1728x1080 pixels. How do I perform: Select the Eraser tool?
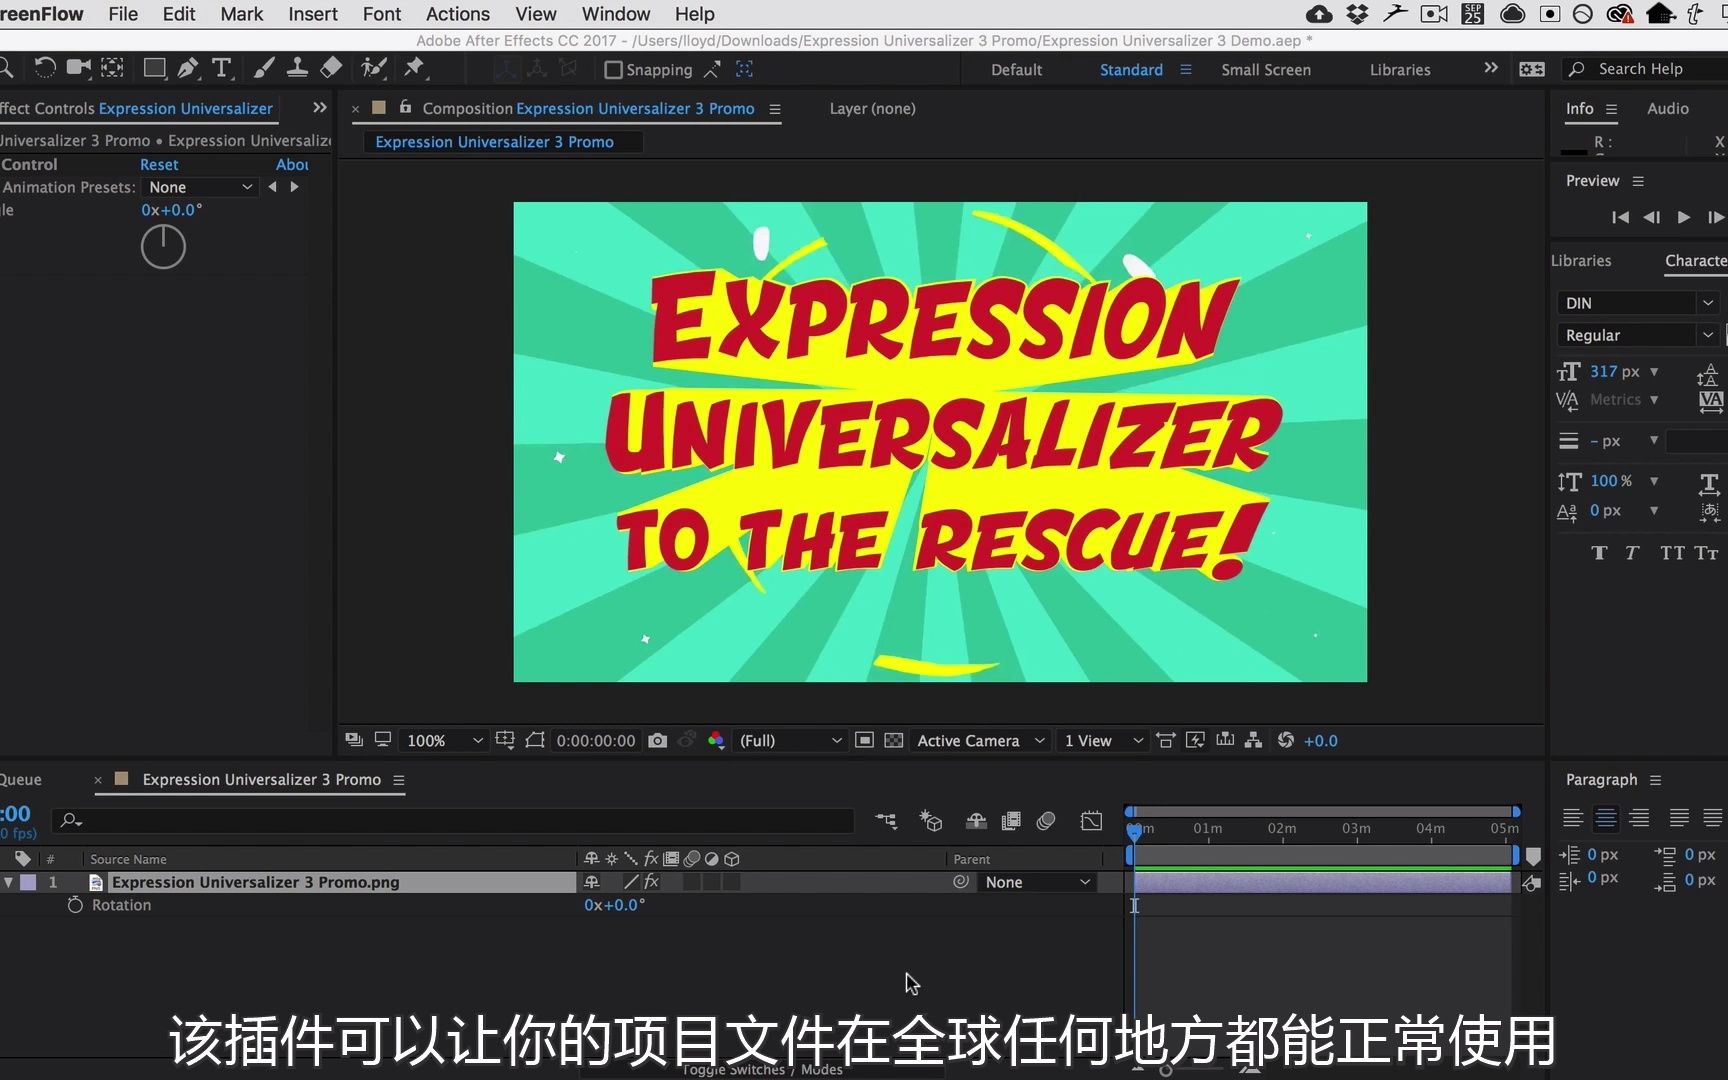pyautogui.click(x=330, y=67)
